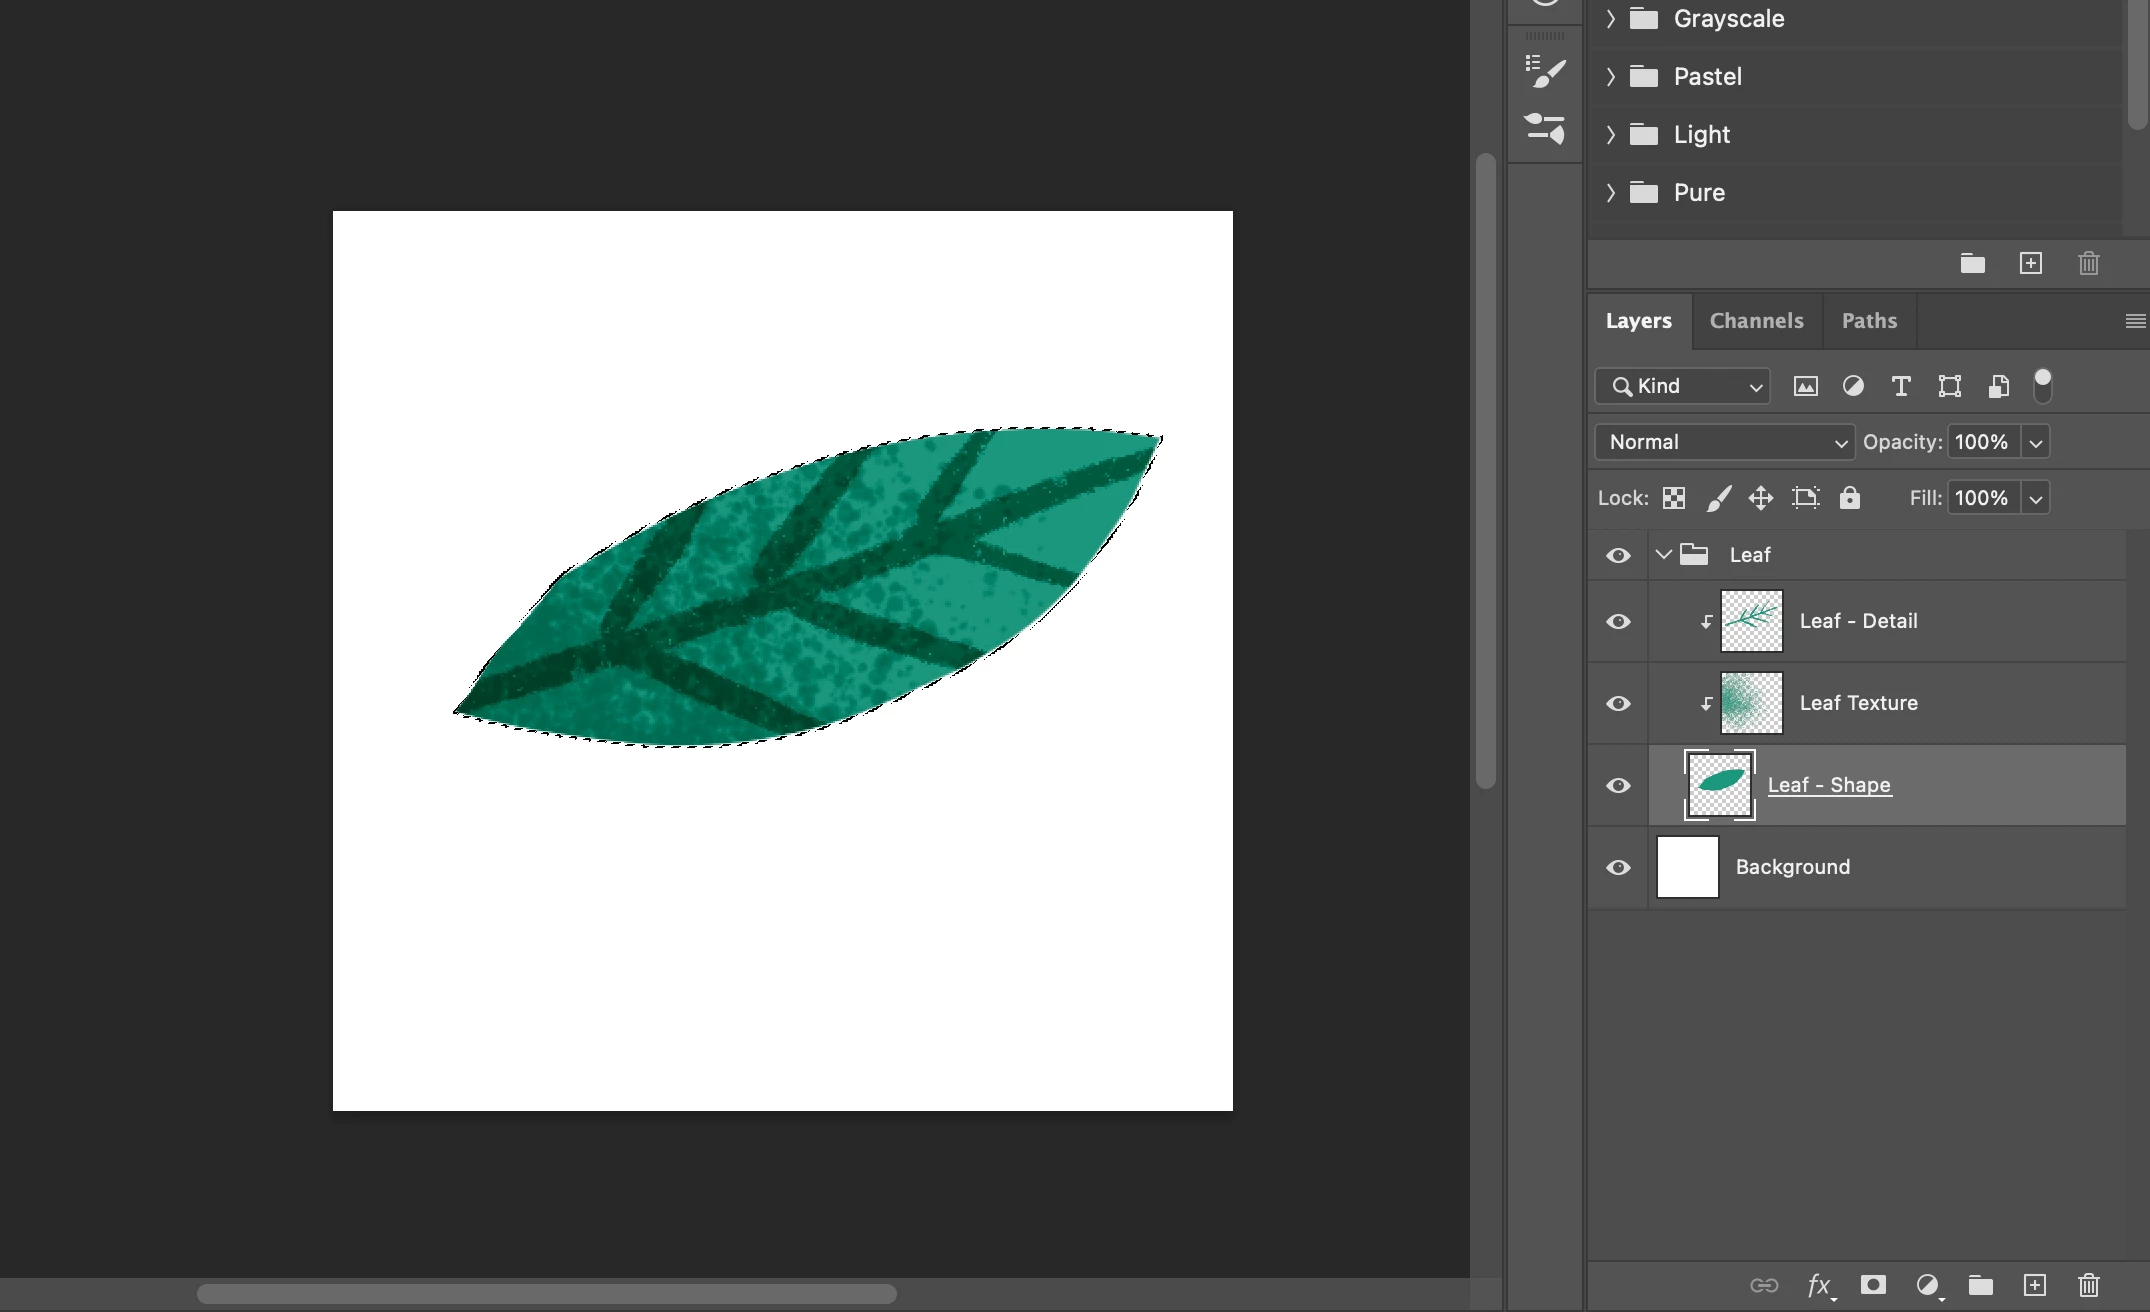Hide the Background layer visibility
Screen dimensions: 2150x1312
tap(1618, 867)
